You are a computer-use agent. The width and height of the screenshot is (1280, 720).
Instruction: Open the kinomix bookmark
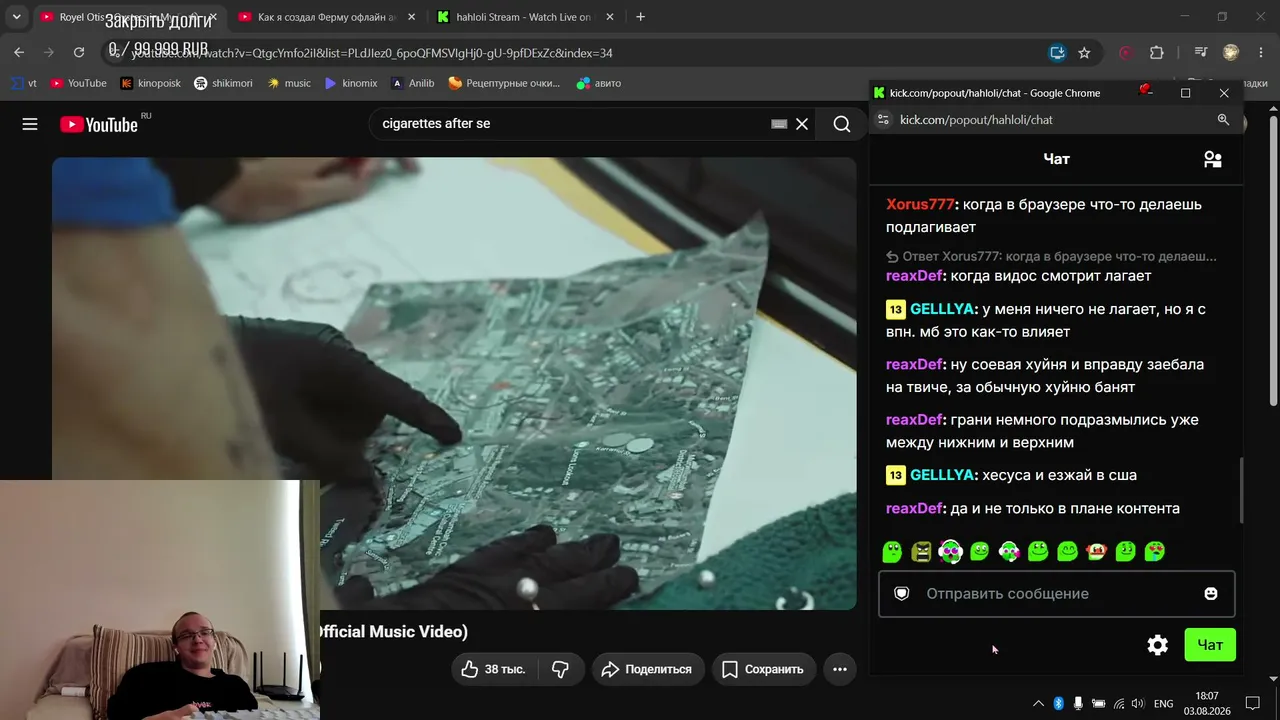[x=351, y=83]
